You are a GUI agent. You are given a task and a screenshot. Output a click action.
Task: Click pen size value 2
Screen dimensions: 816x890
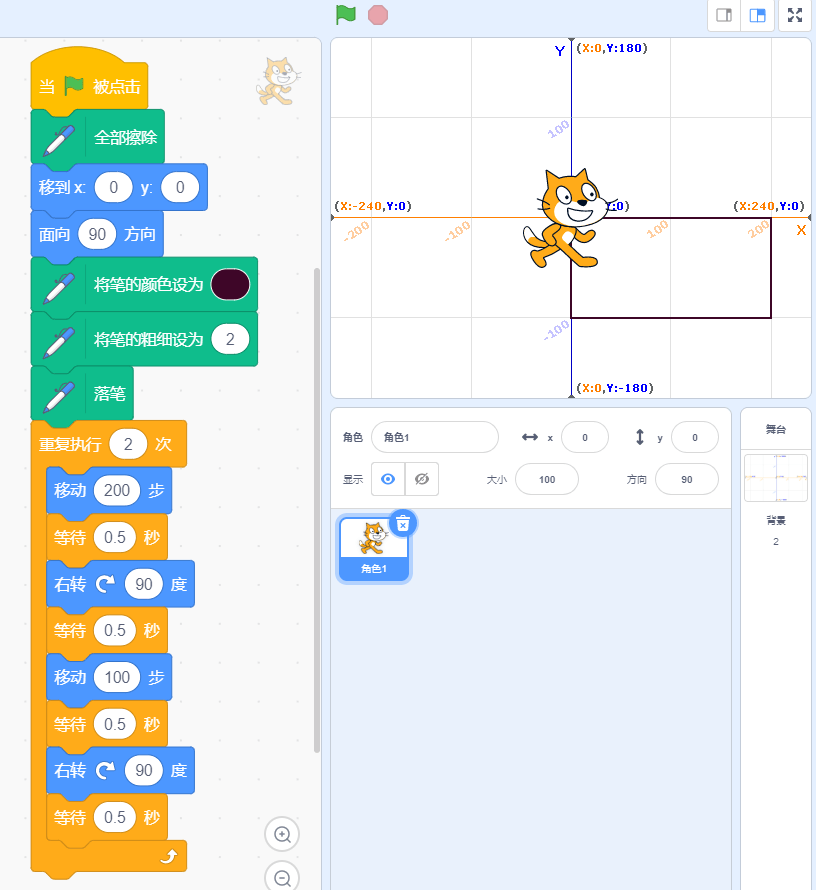230,339
